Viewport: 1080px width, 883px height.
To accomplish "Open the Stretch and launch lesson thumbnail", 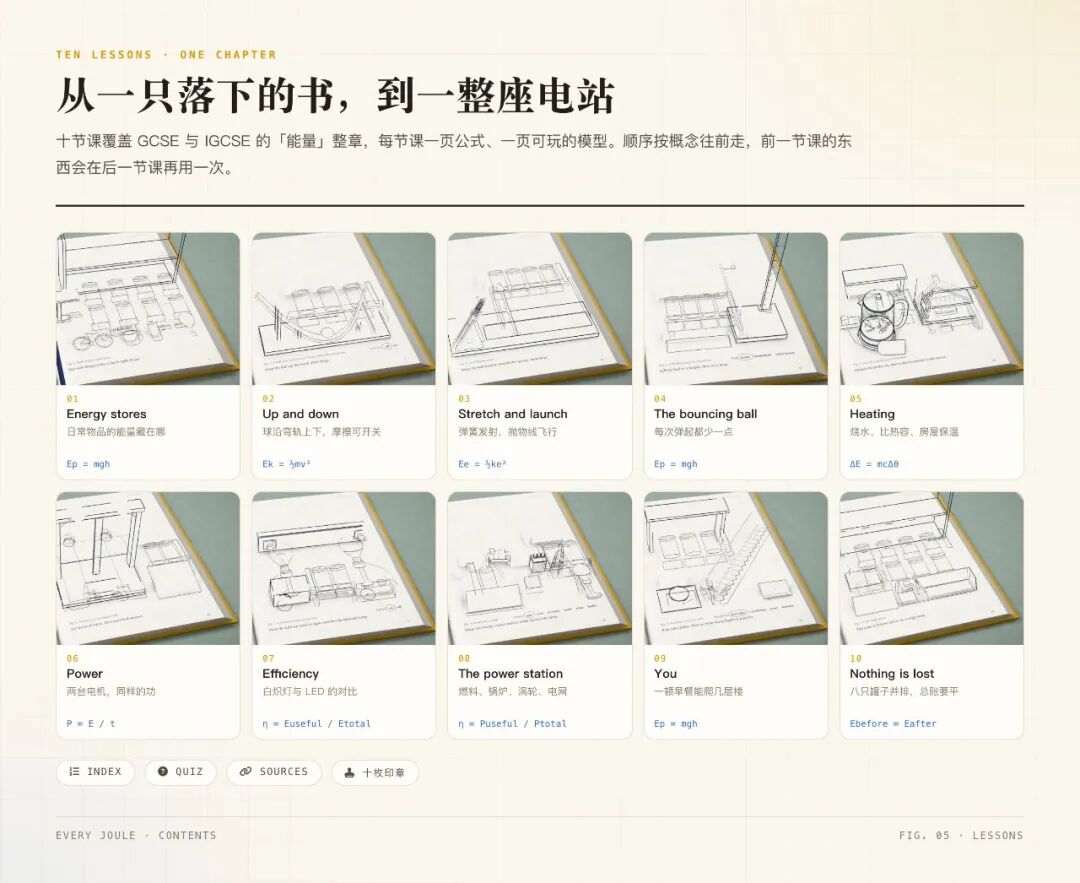I will 539,309.
